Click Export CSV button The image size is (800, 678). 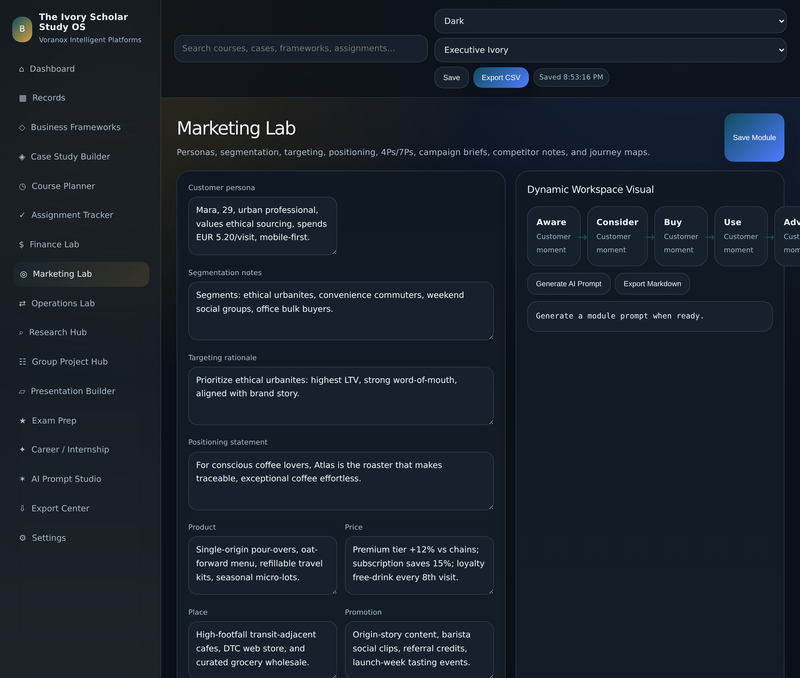(501, 78)
